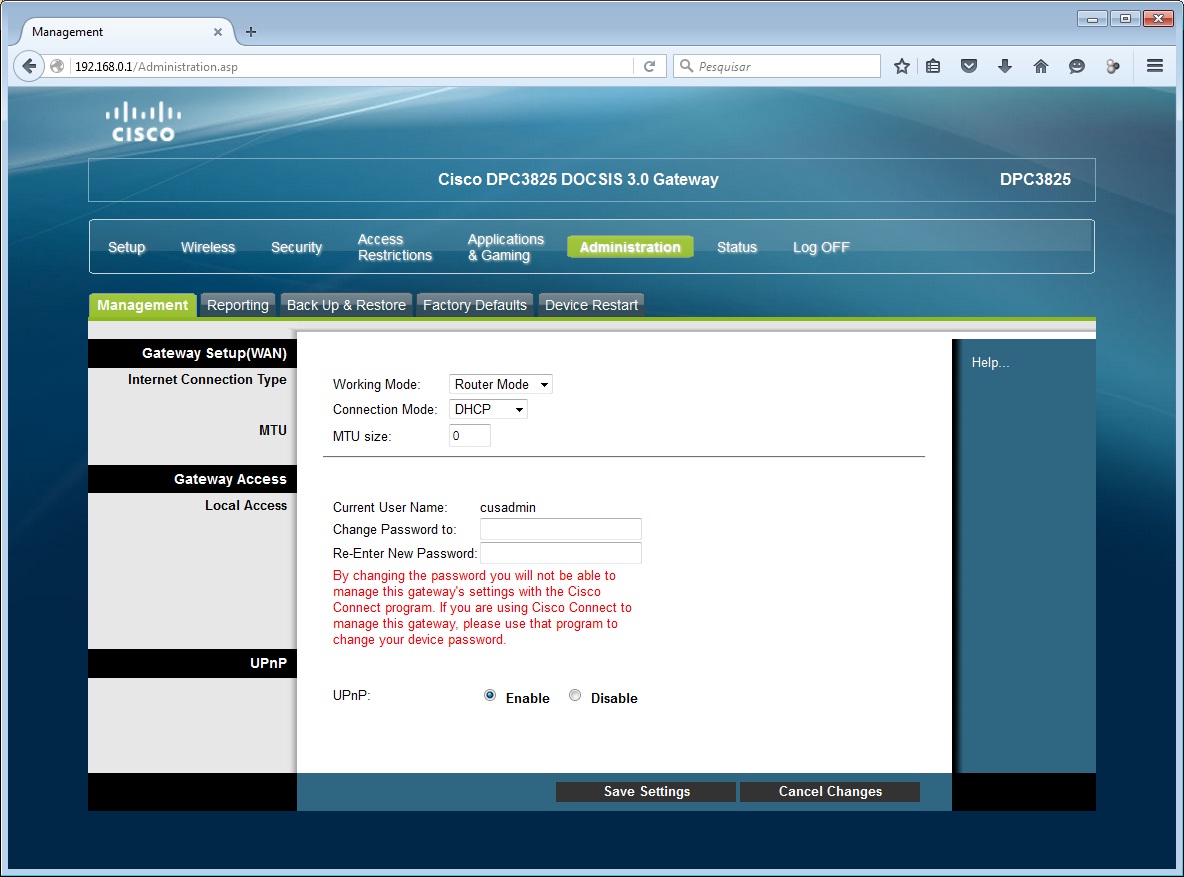Open the Downloads arrow icon
Screen dimensions: 1184x877
(1005, 66)
